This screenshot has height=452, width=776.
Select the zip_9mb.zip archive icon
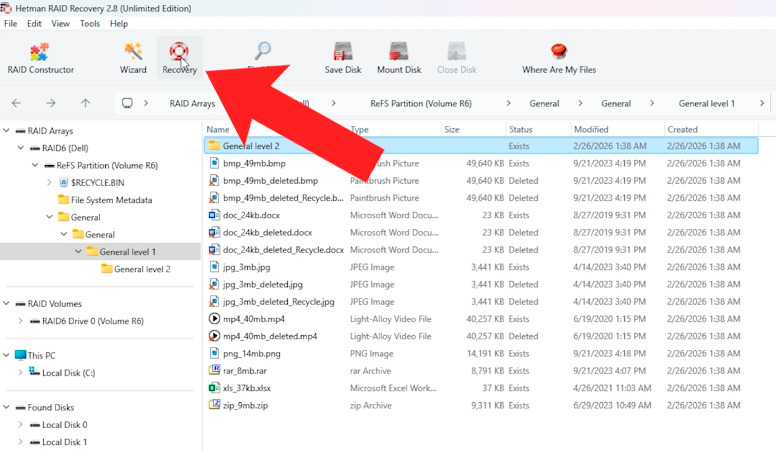[x=214, y=405]
